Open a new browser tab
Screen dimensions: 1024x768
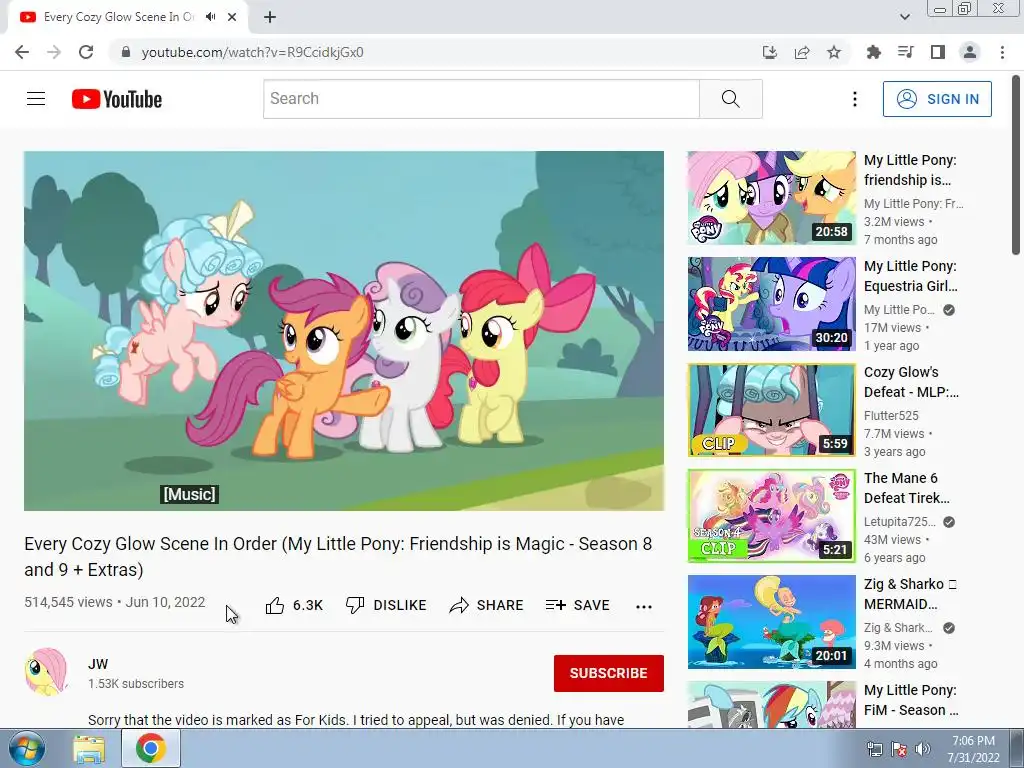[270, 17]
